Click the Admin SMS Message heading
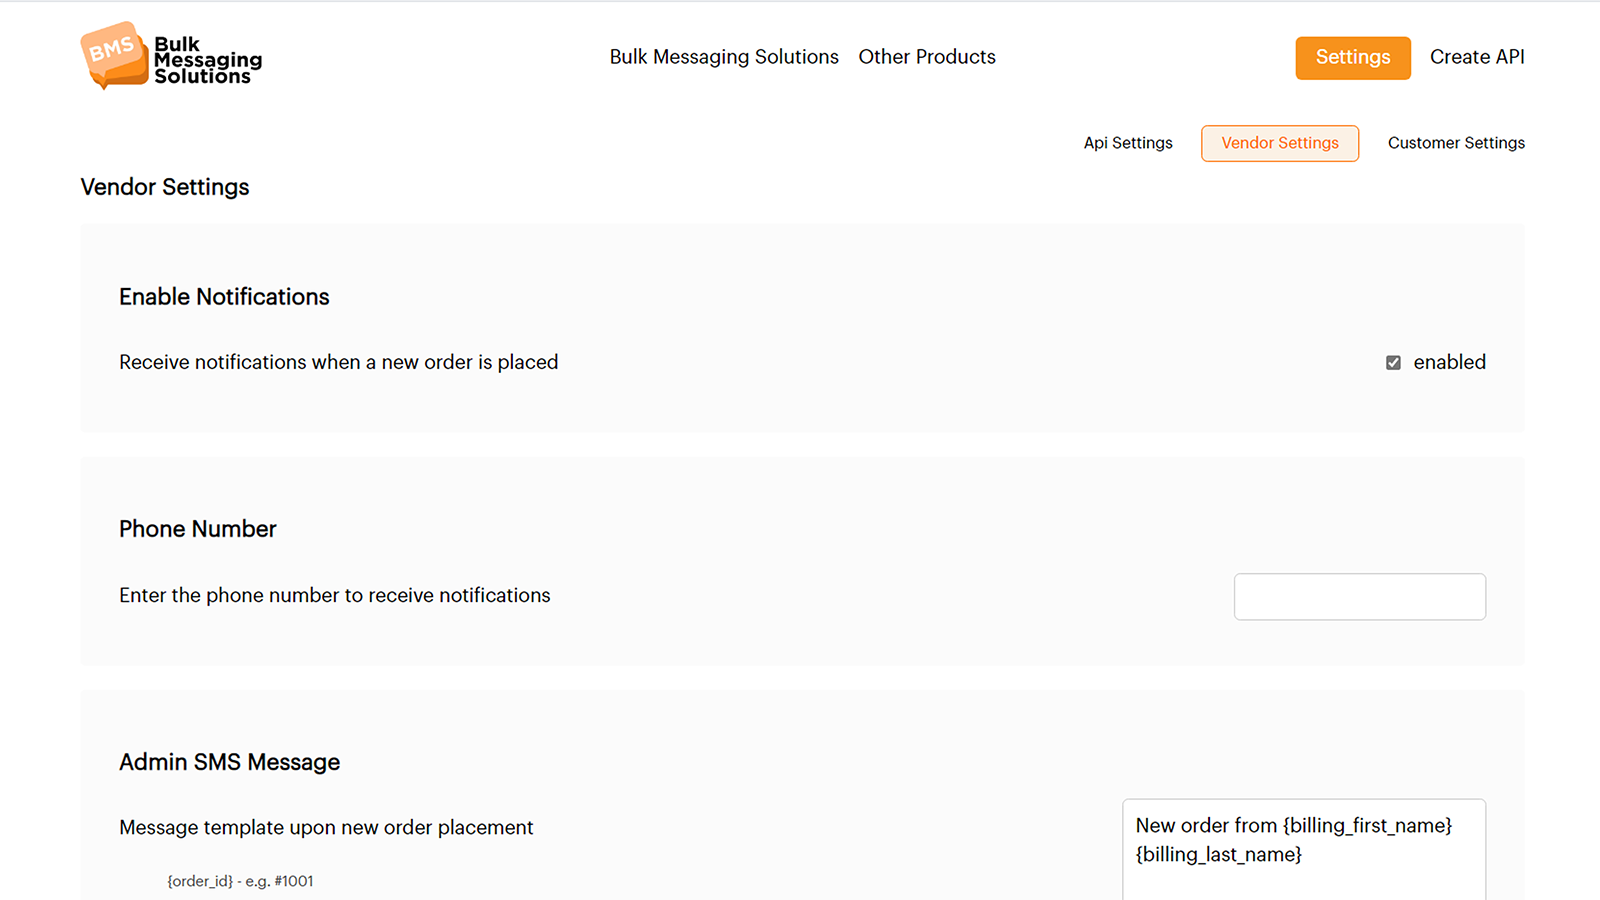 click(229, 762)
